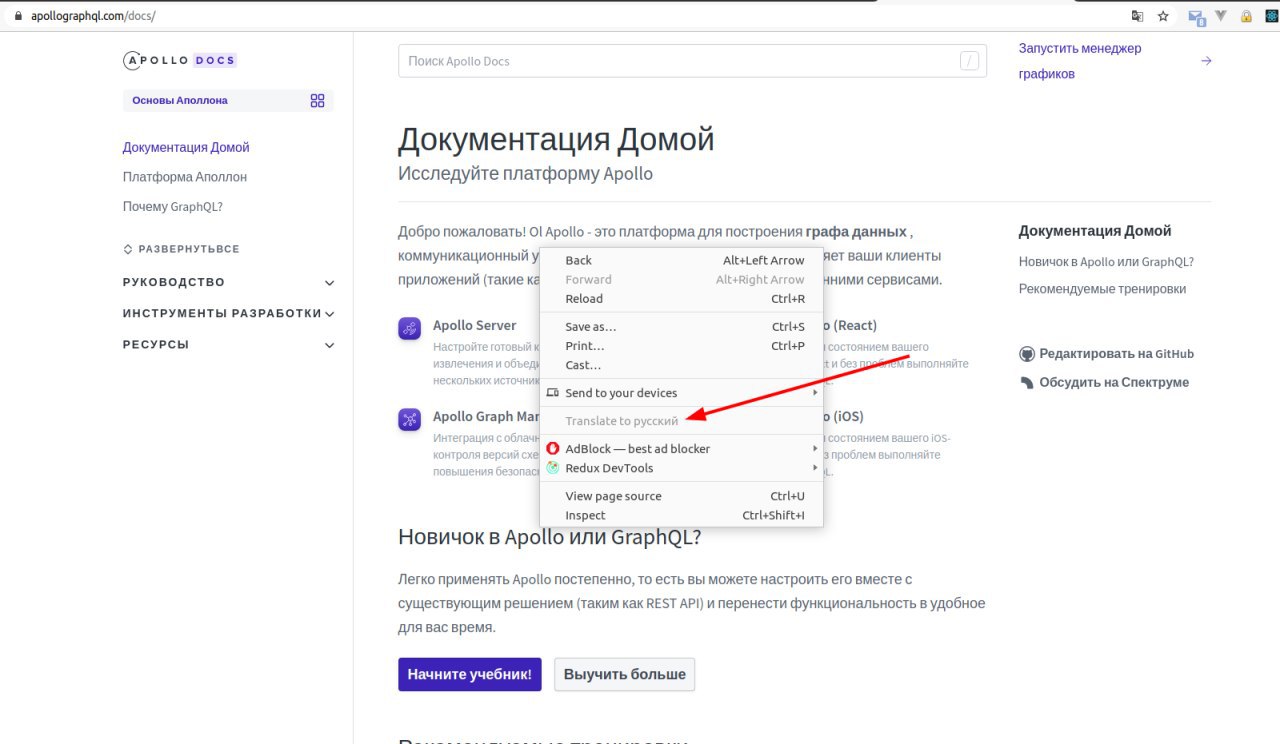Screen dimensions: 1280x744
Task: Click the site lock icon in address bar
Action: coord(18,16)
